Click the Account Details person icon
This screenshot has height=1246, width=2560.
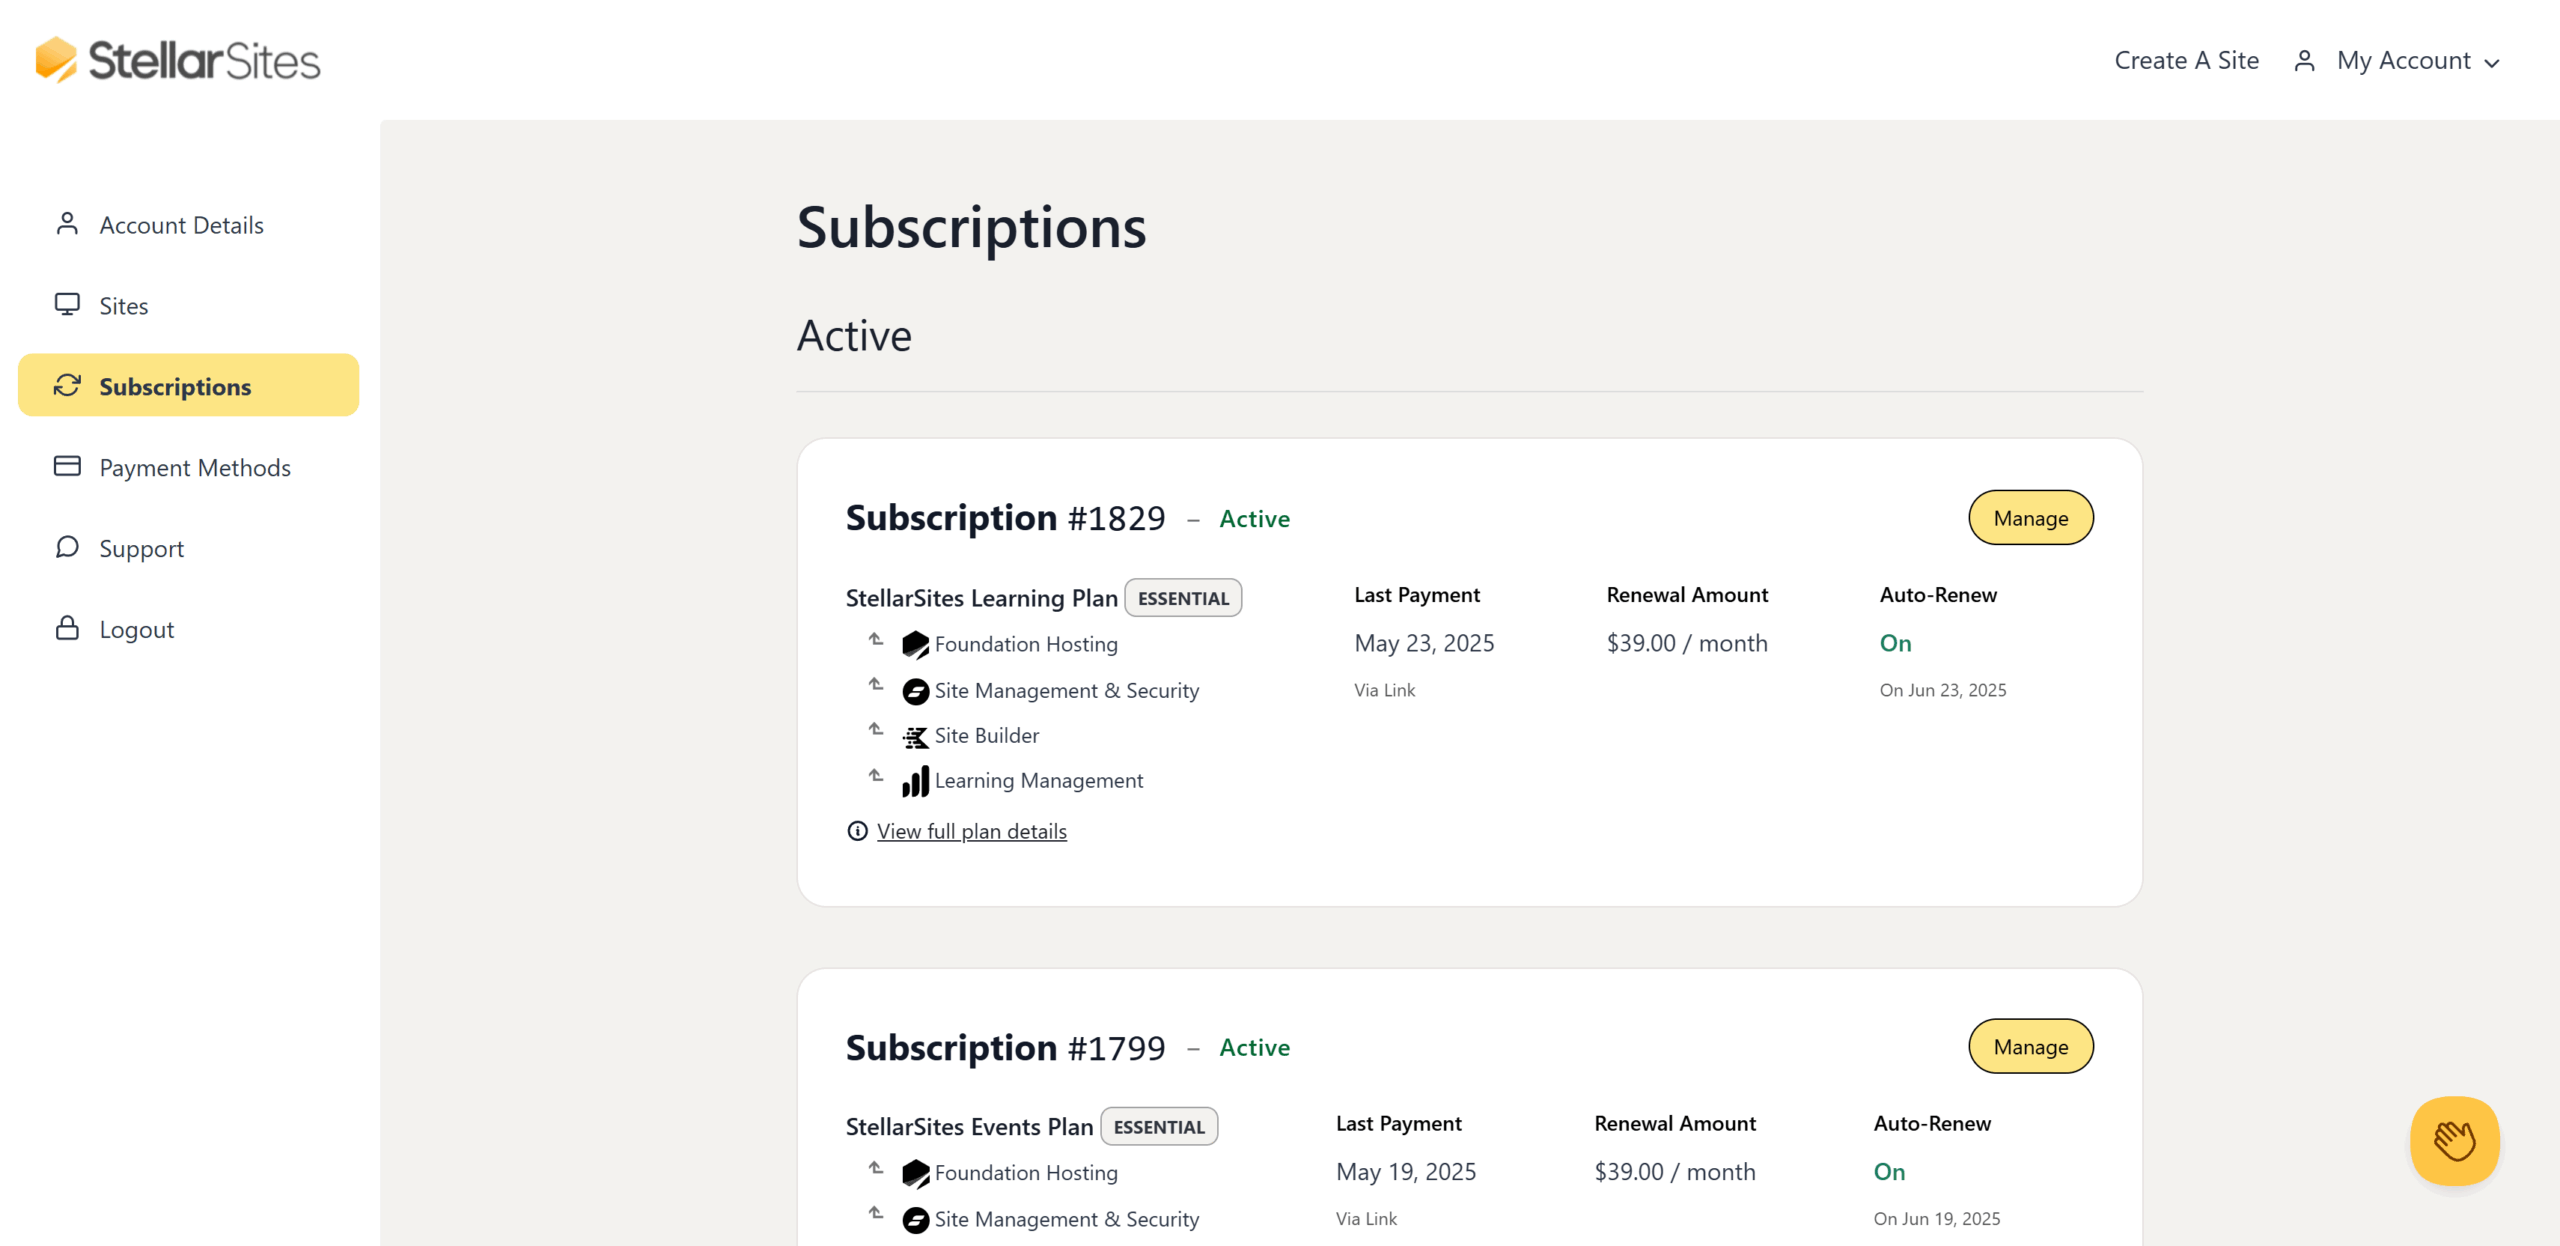pos(67,224)
